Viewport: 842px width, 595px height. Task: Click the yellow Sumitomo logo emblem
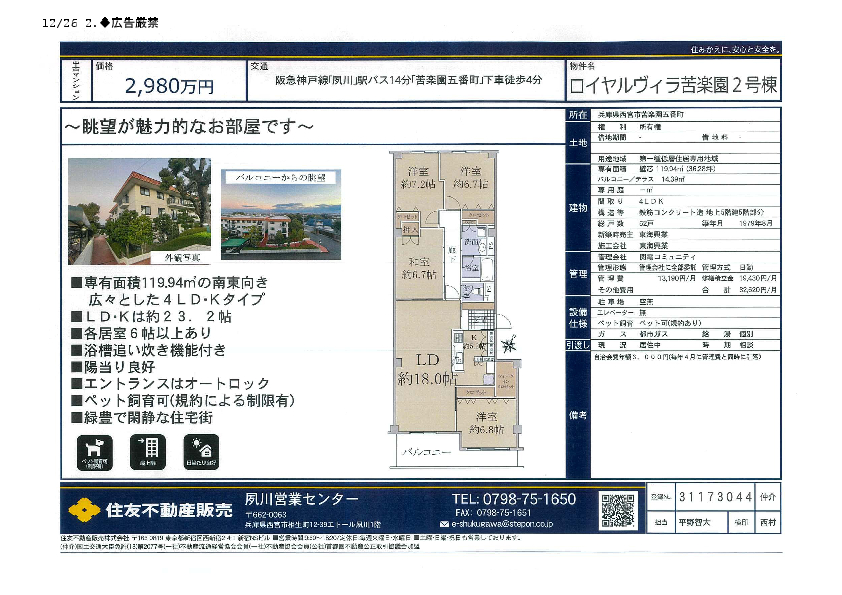pos(85,510)
